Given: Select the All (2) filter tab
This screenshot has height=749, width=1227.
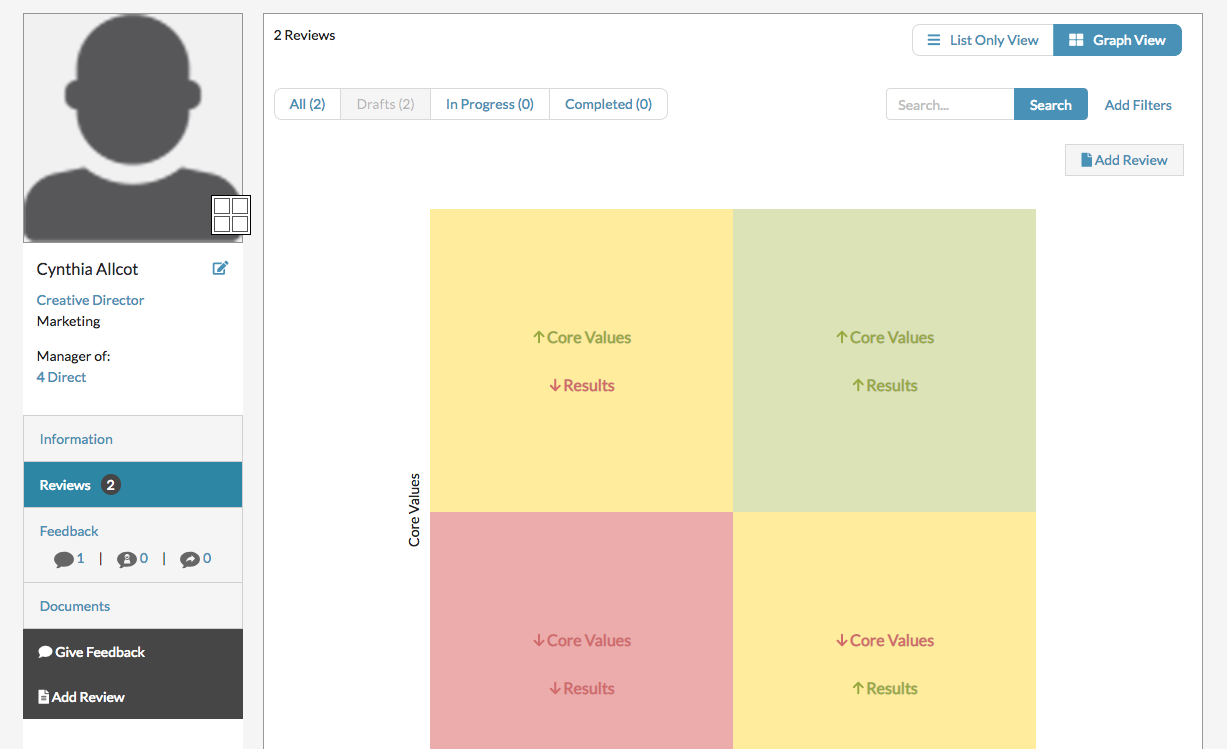Looking at the screenshot, I should point(308,104).
